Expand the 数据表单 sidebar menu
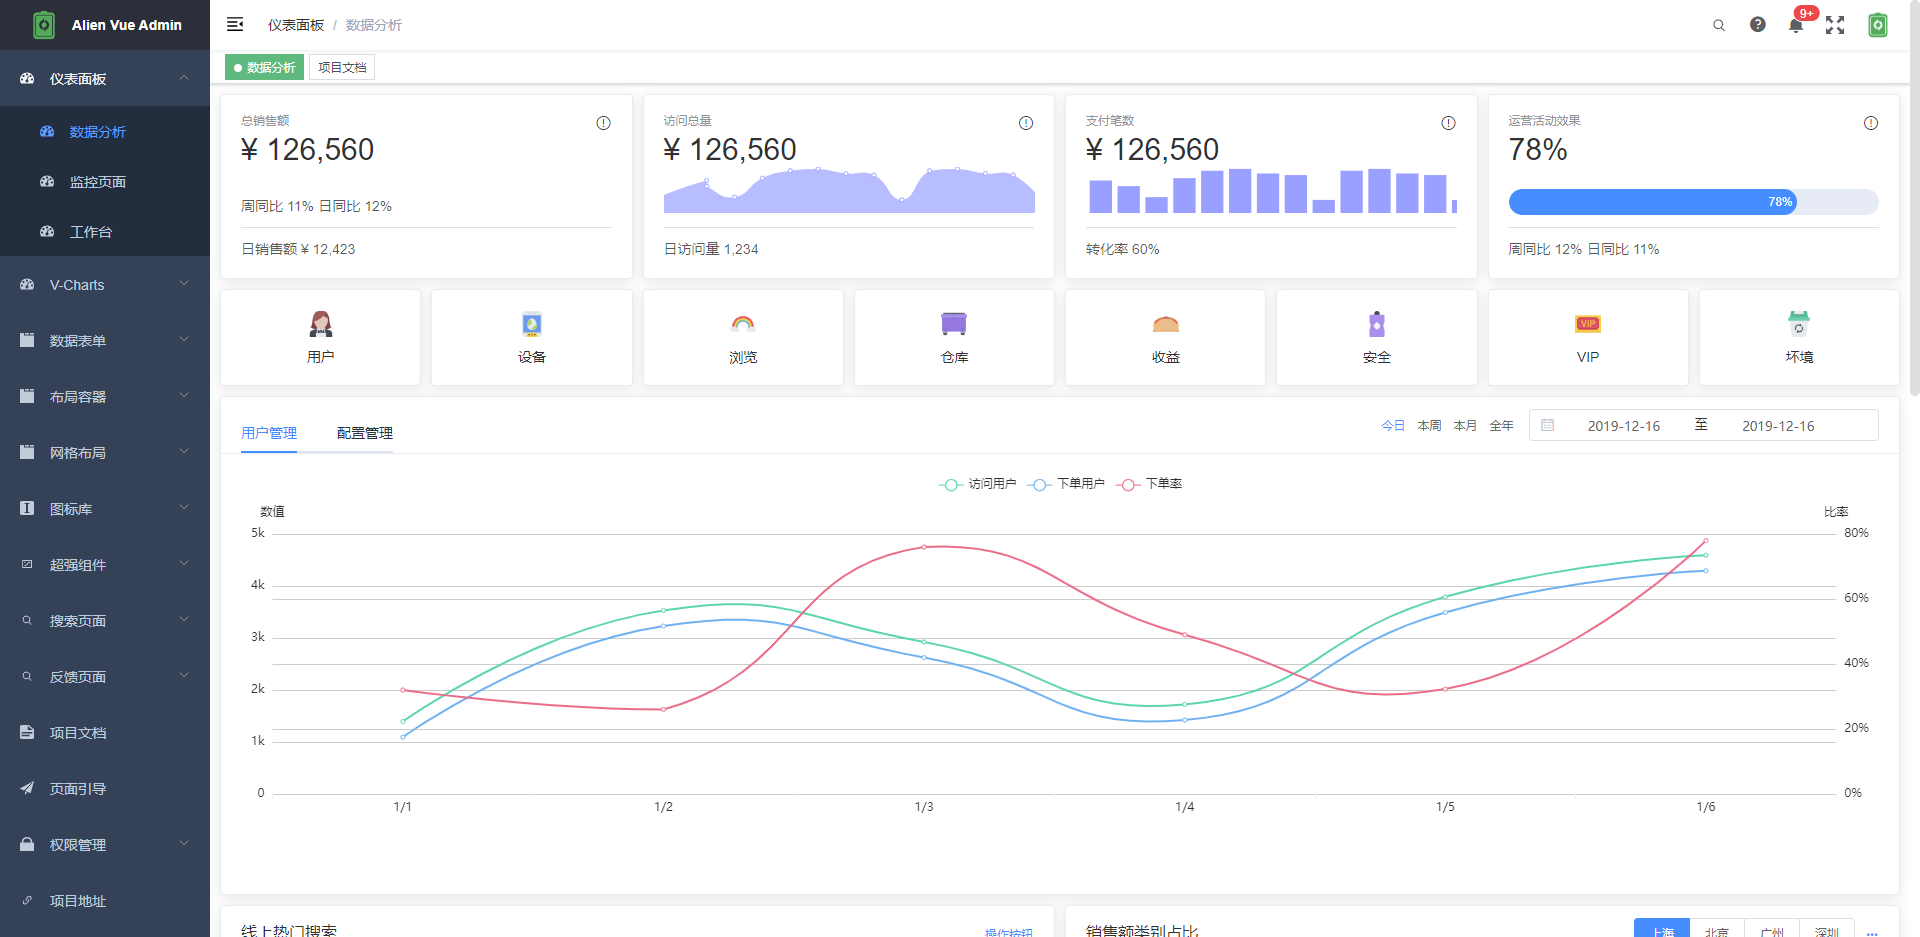 [105, 341]
